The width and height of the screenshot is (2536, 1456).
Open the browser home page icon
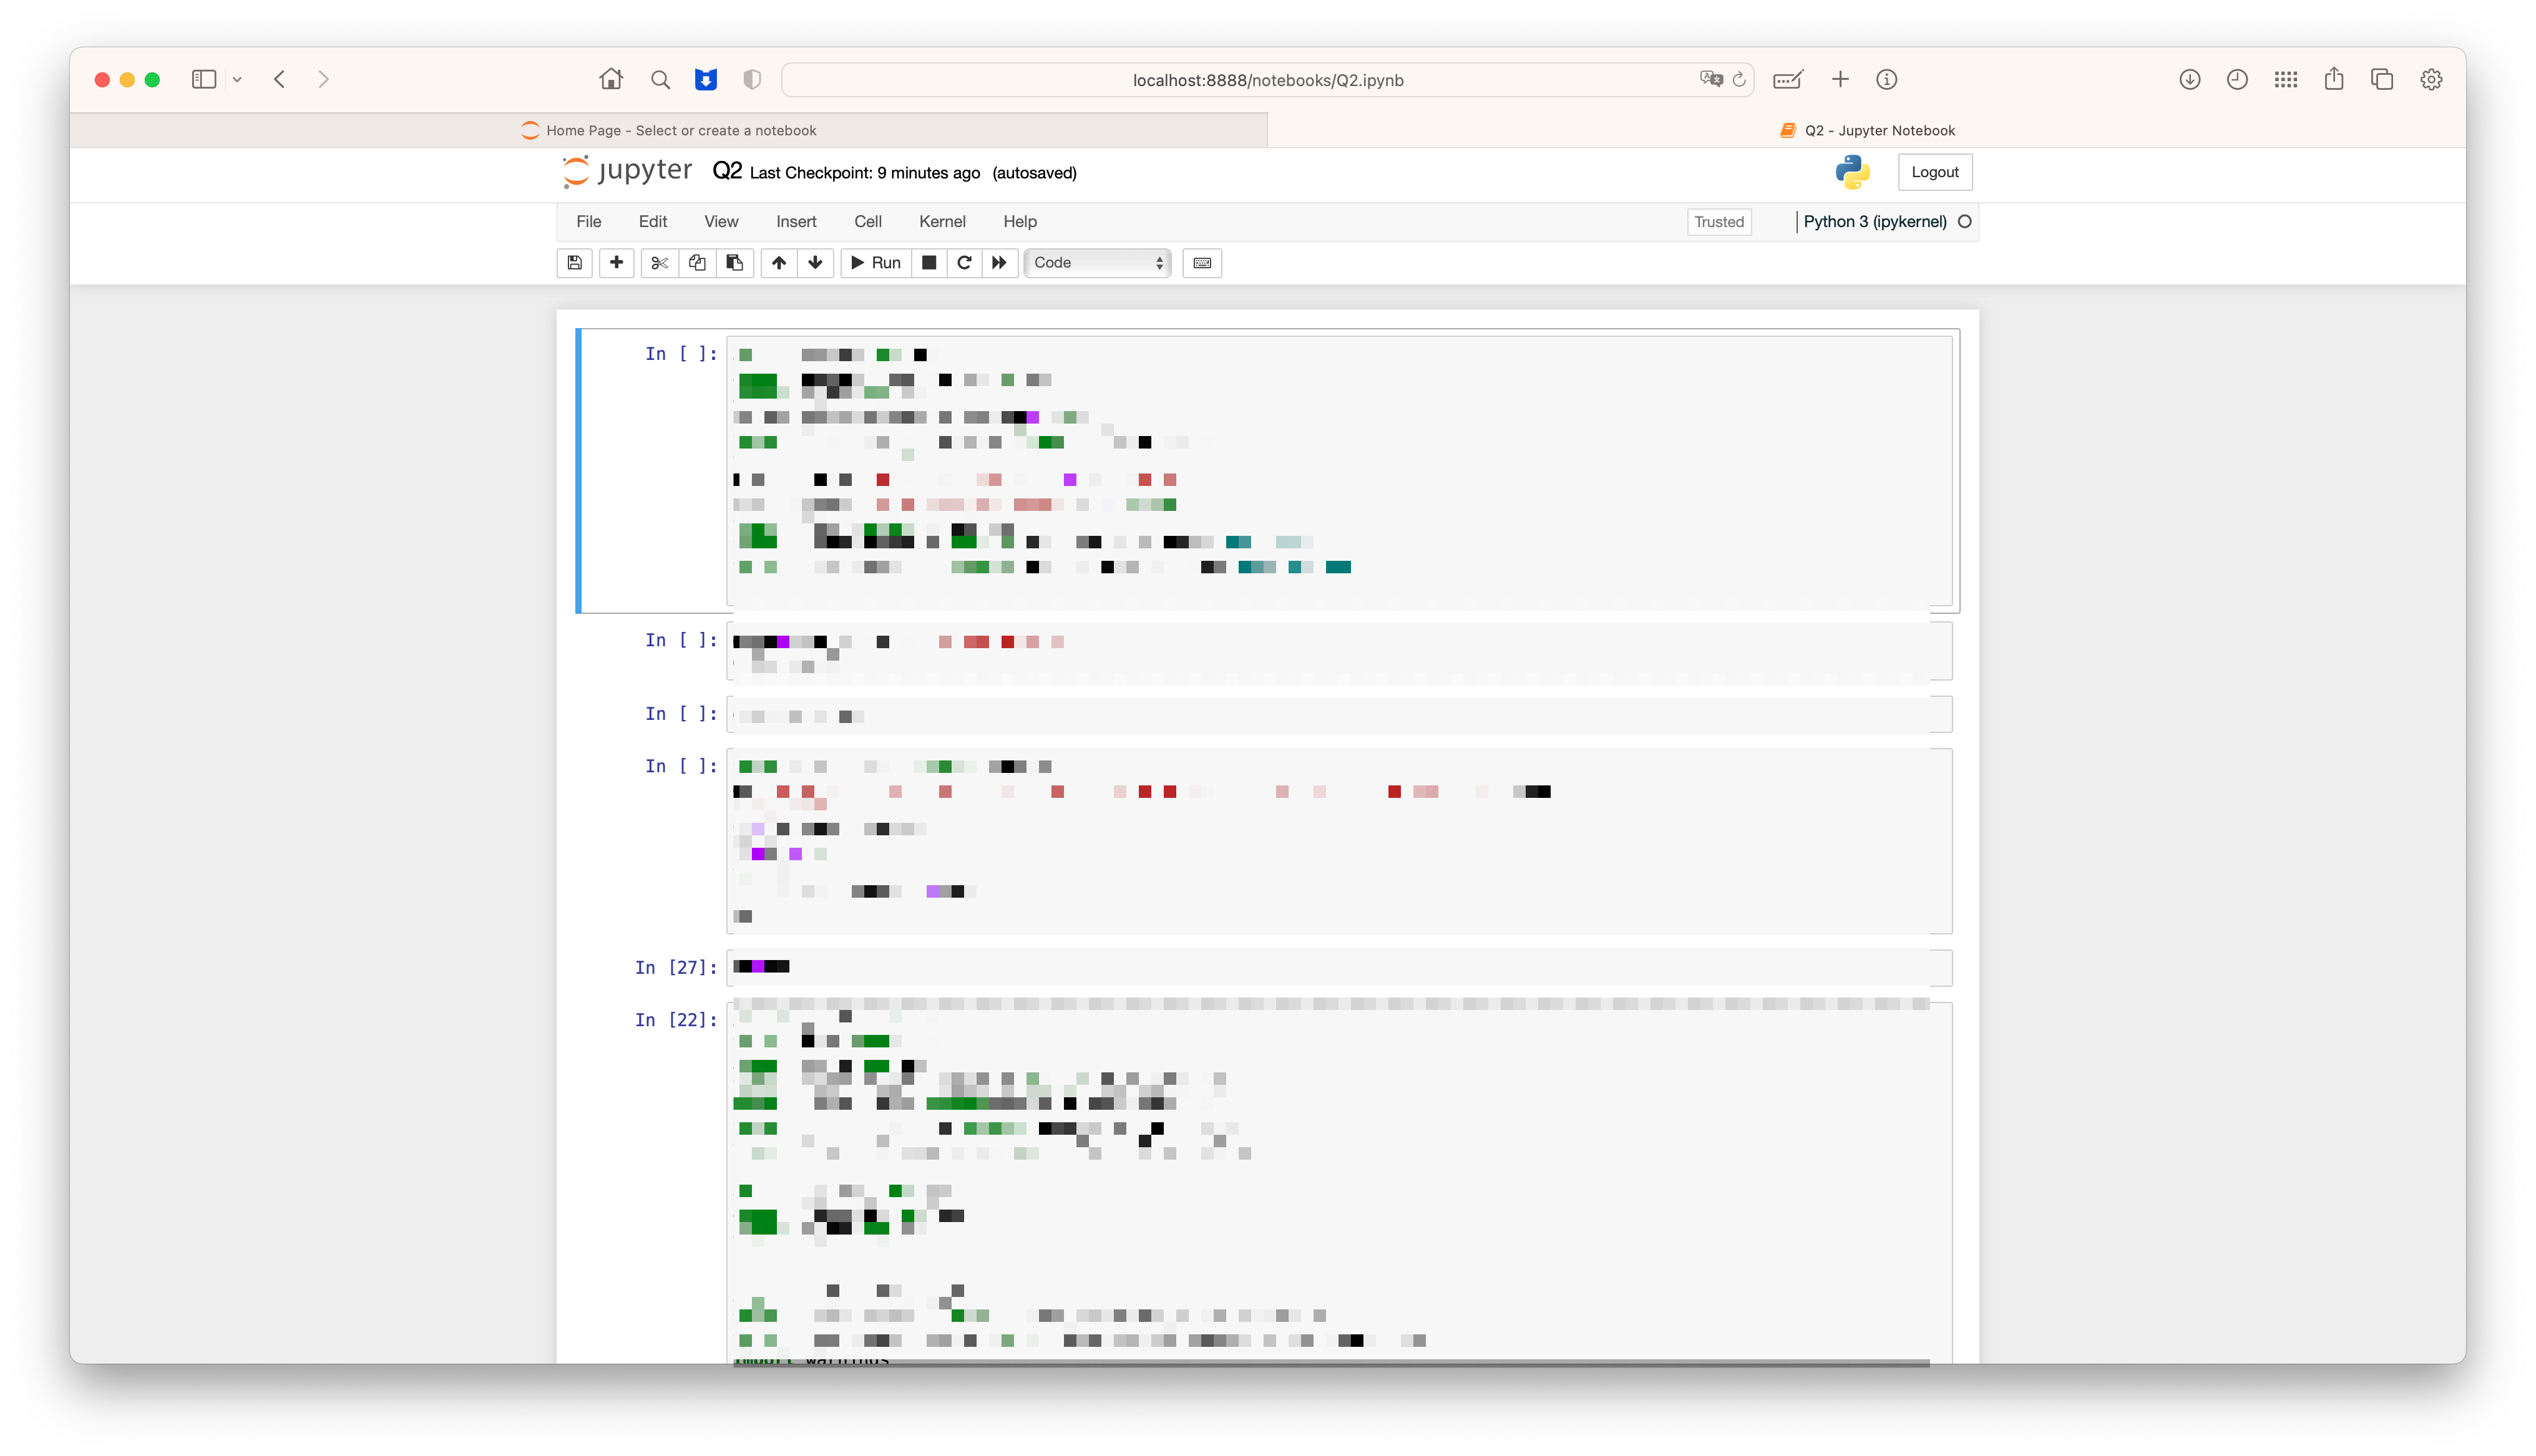[x=611, y=79]
